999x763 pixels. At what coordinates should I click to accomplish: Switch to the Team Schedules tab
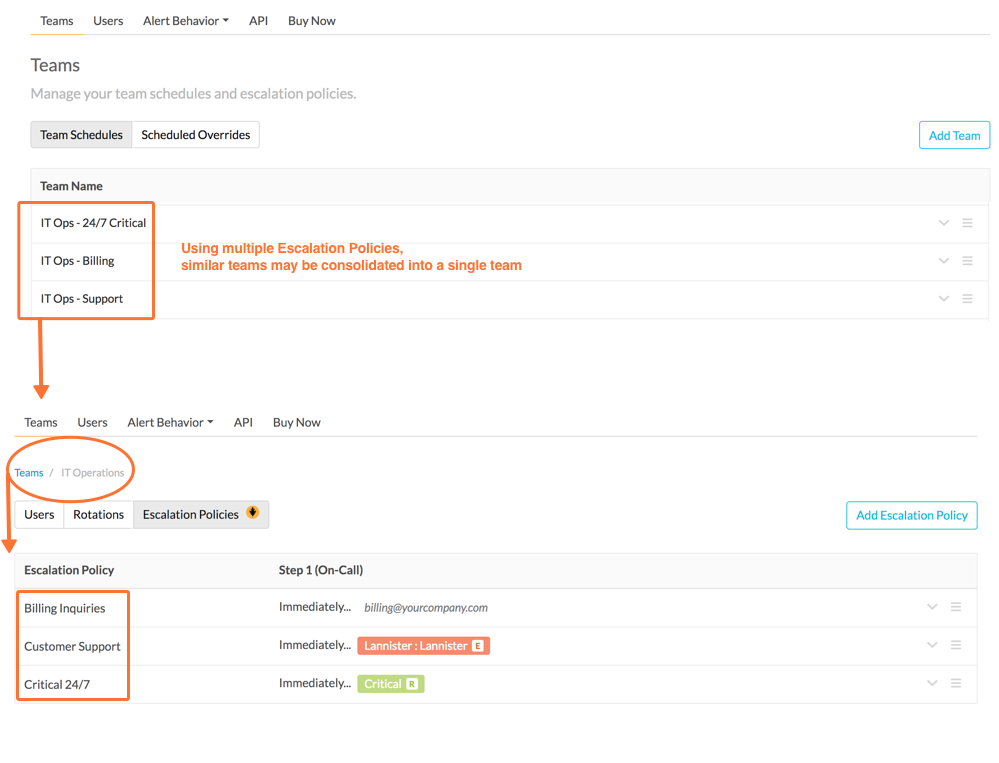[82, 135]
